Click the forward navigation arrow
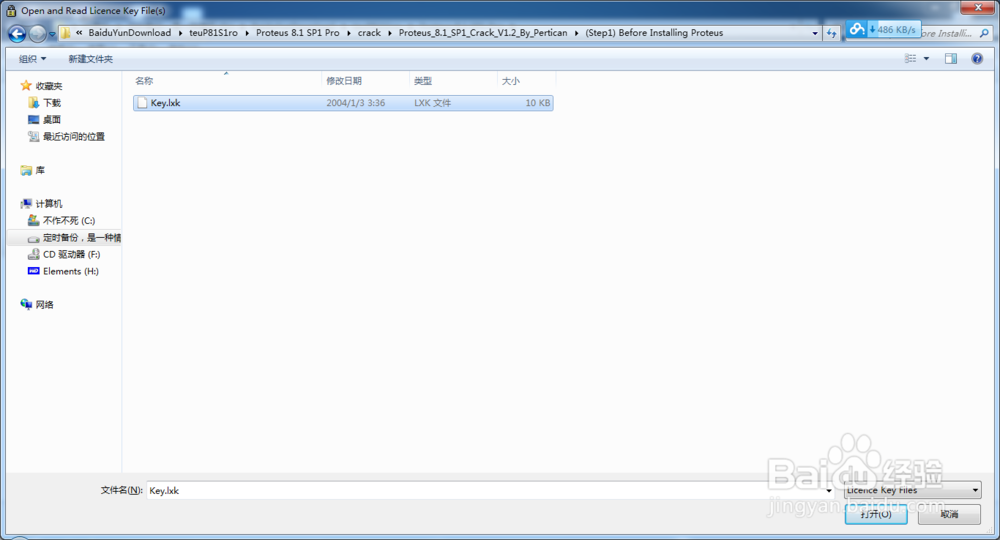Screen dimensions: 1000x540 (38, 33)
